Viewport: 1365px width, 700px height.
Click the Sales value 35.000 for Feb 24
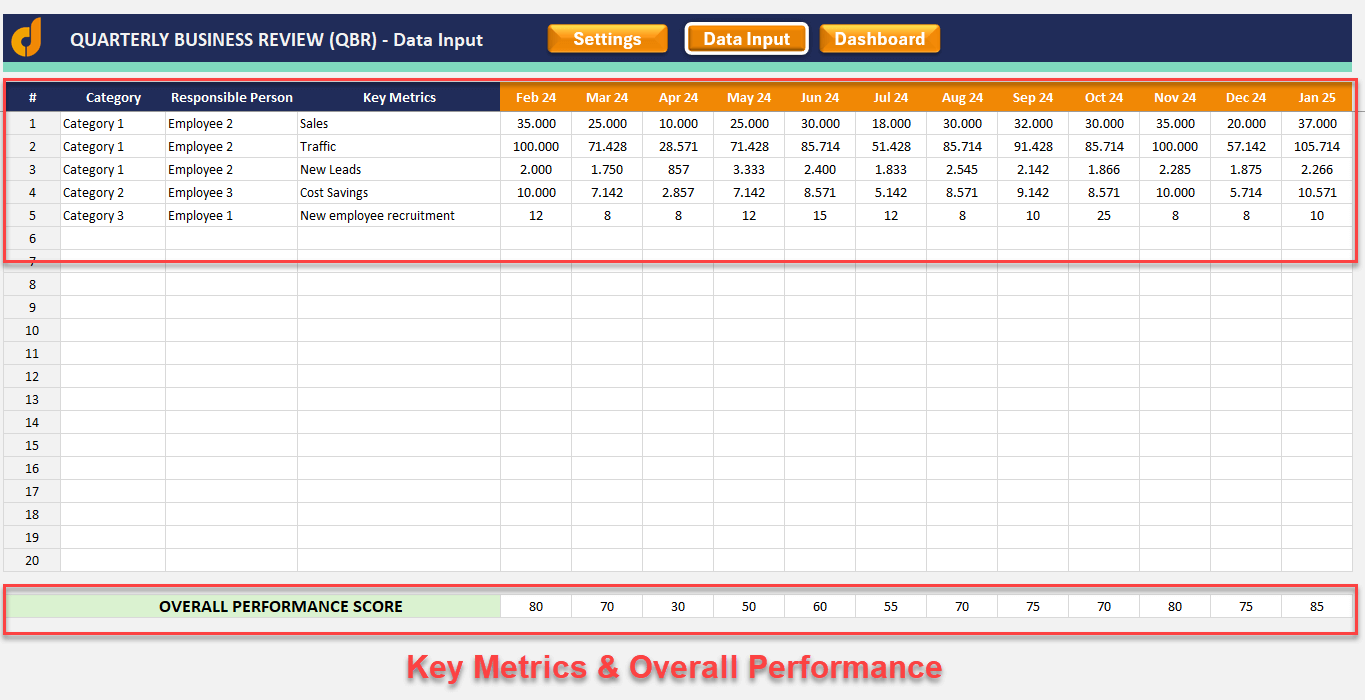pyautogui.click(x=536, y=123)
